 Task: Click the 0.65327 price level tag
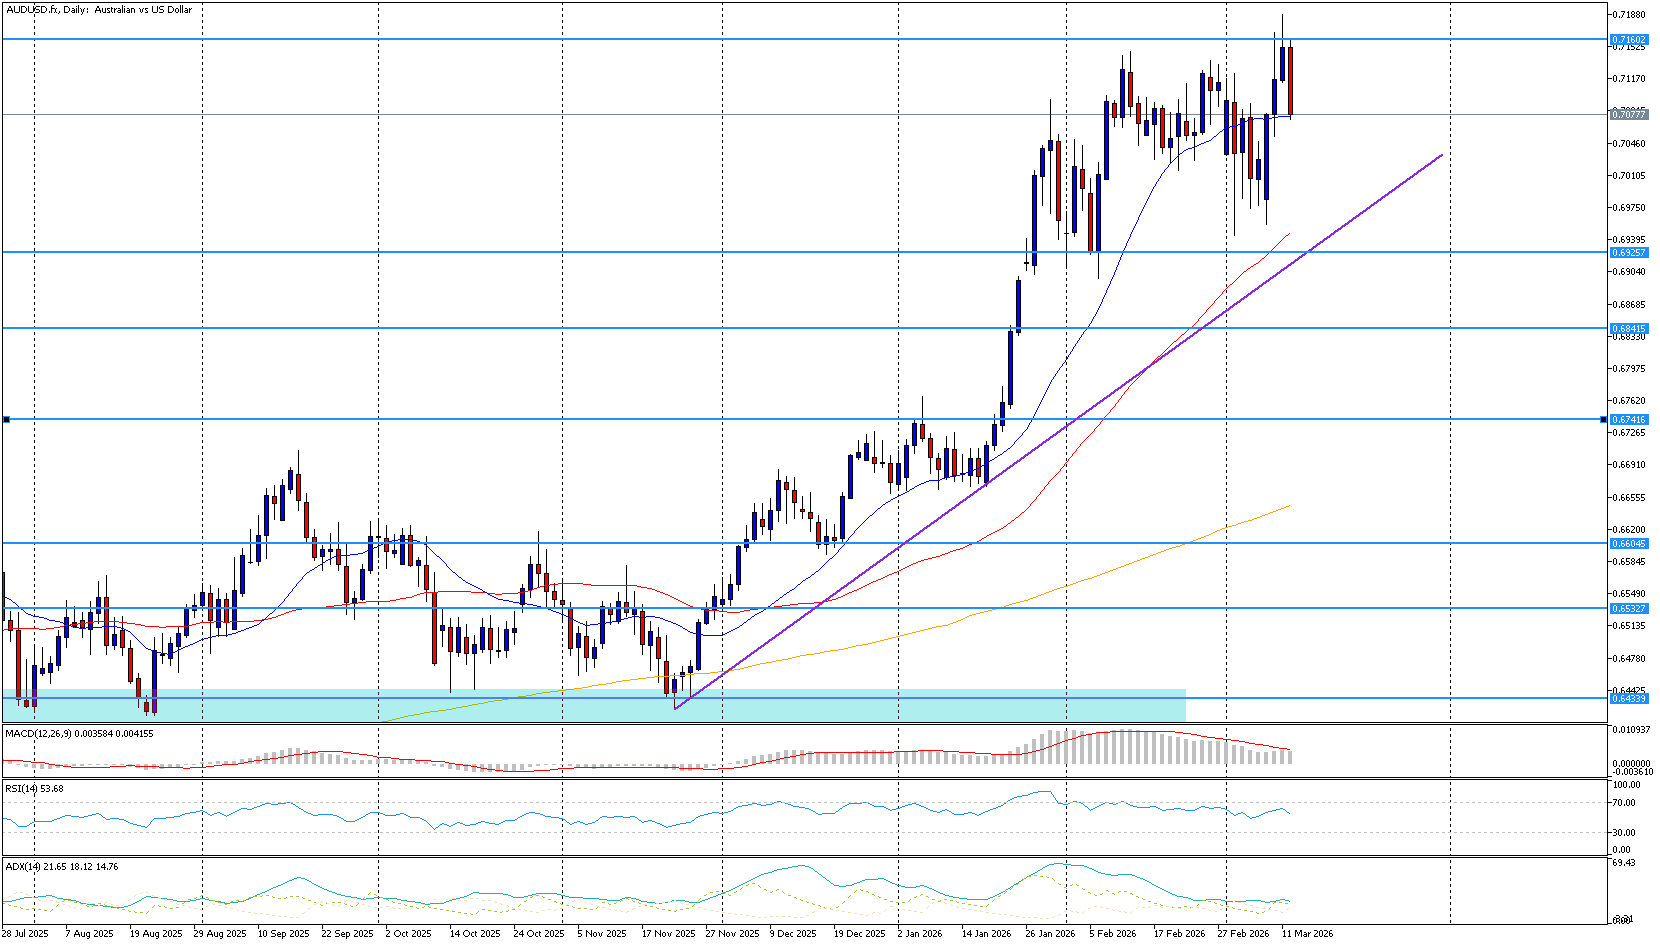(1629, 608)
